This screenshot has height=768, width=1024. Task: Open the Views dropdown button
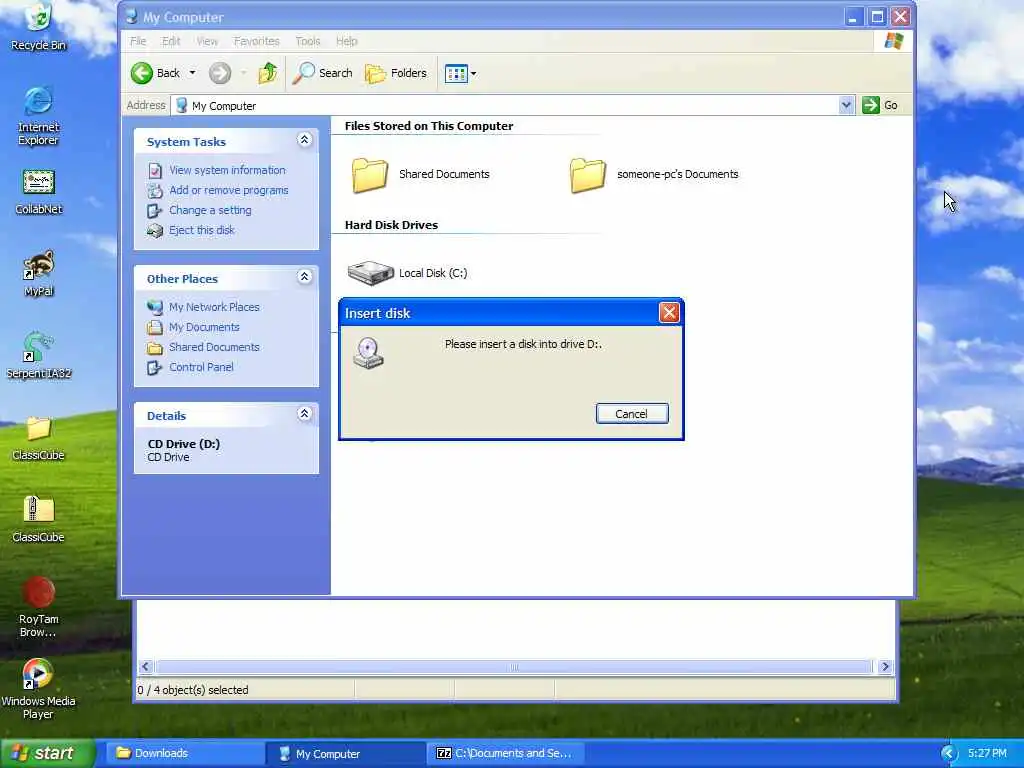pyautogui.click(x=460, y=74)
